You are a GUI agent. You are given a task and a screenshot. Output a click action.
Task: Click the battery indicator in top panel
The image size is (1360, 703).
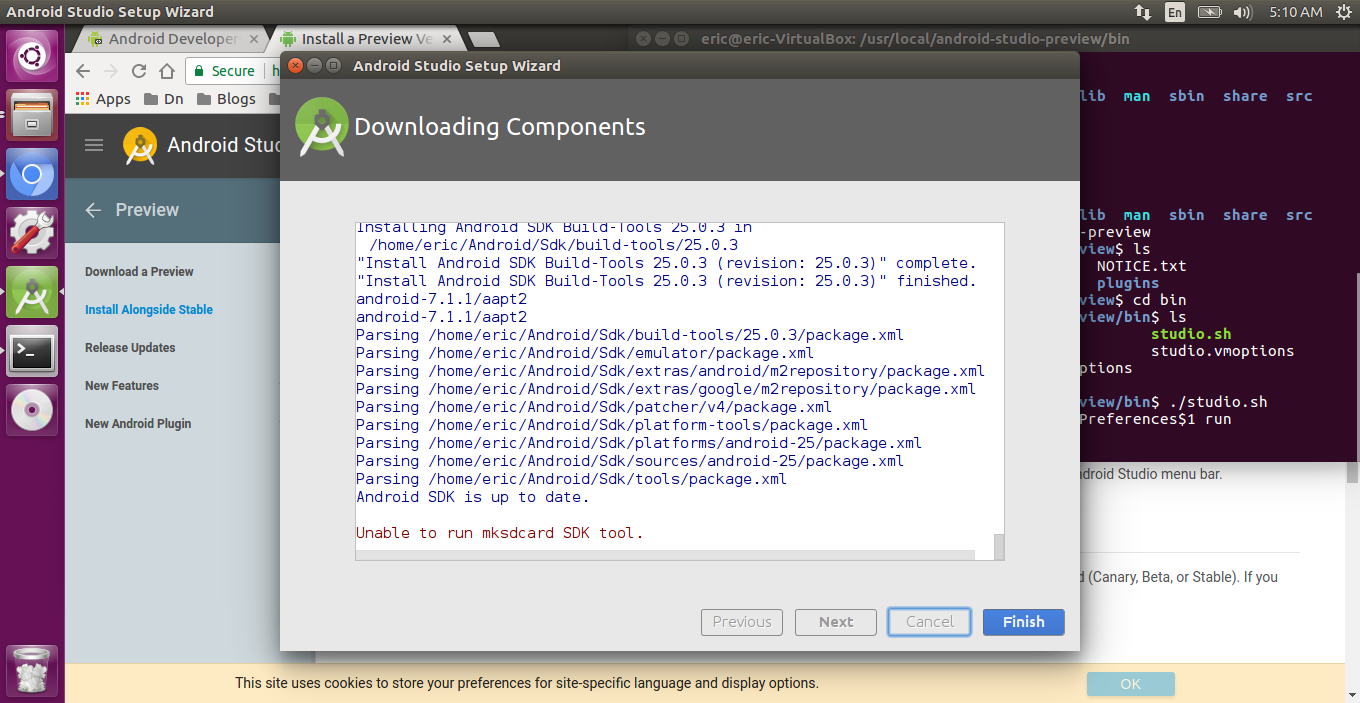(x=1209, y=12)
